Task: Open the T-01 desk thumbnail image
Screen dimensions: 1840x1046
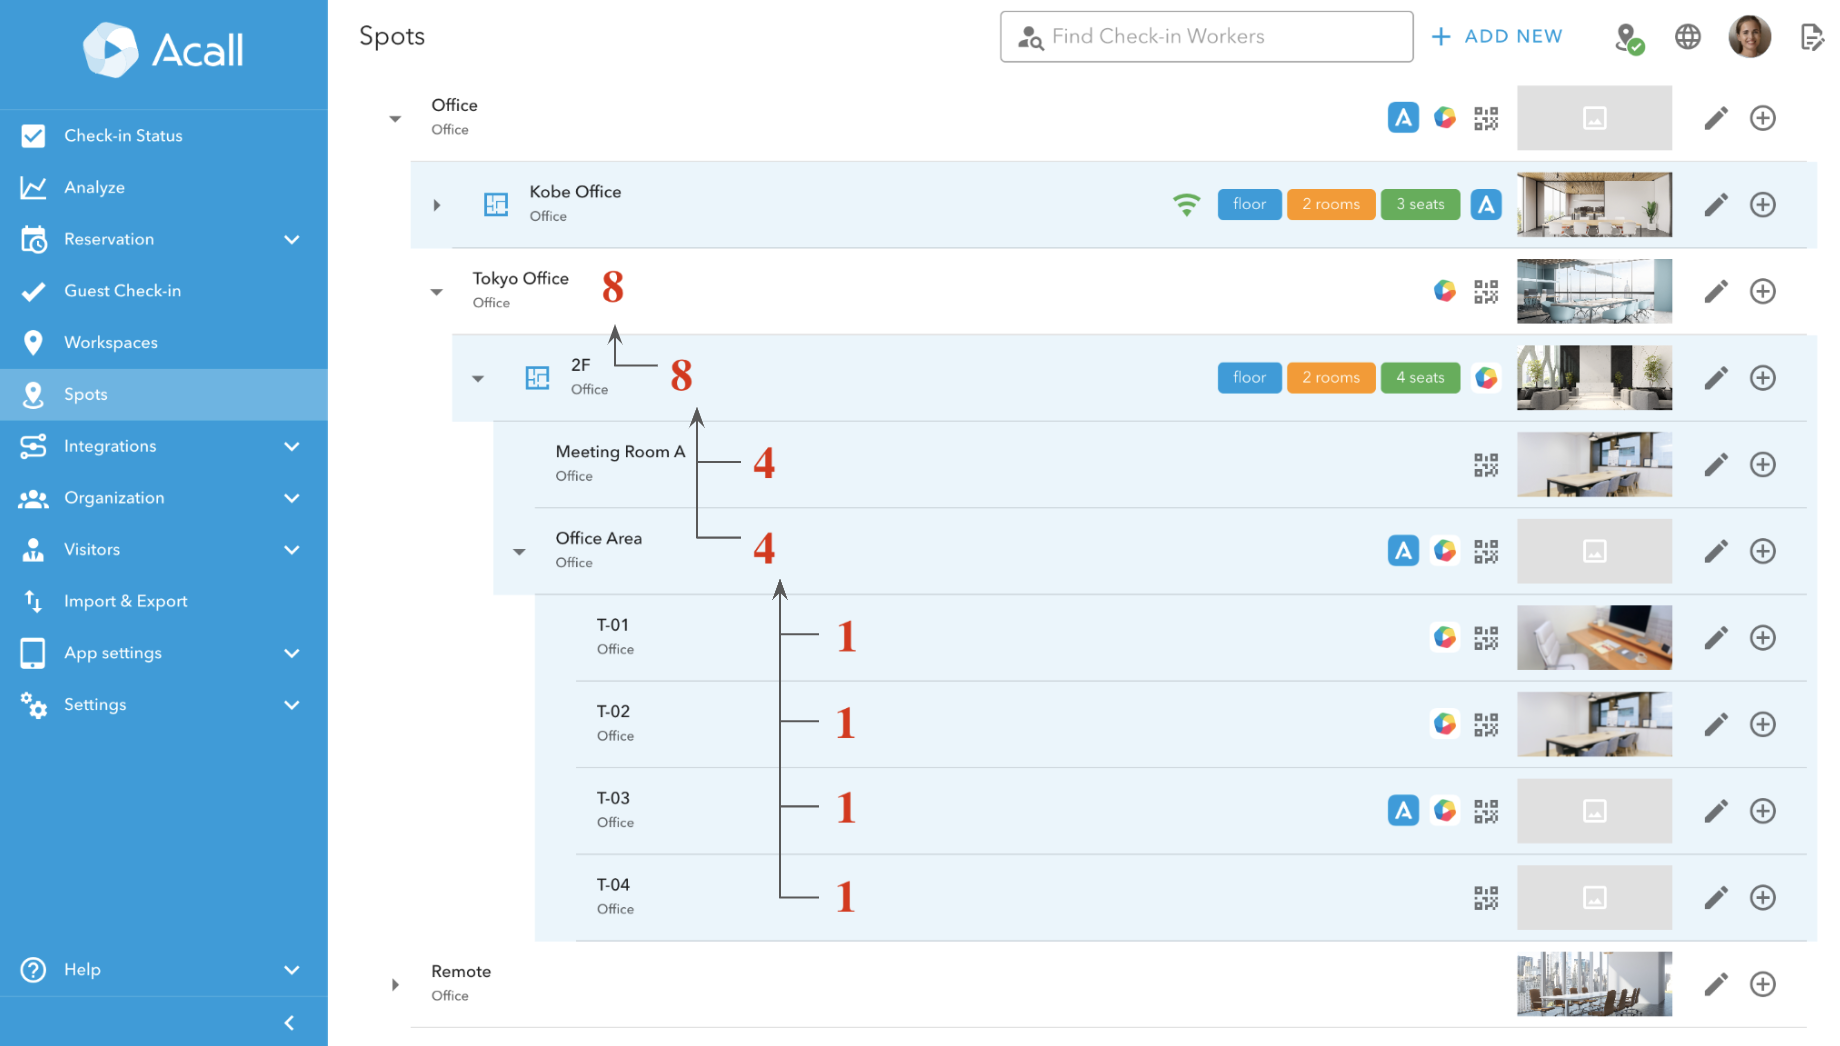Action: [1593, 638]
